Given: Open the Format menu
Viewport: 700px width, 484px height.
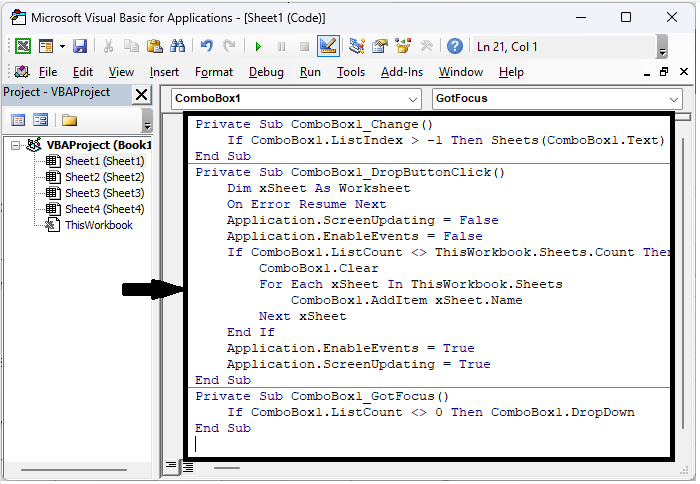Looking at the screenshot, I should click(x=214, y=72).
